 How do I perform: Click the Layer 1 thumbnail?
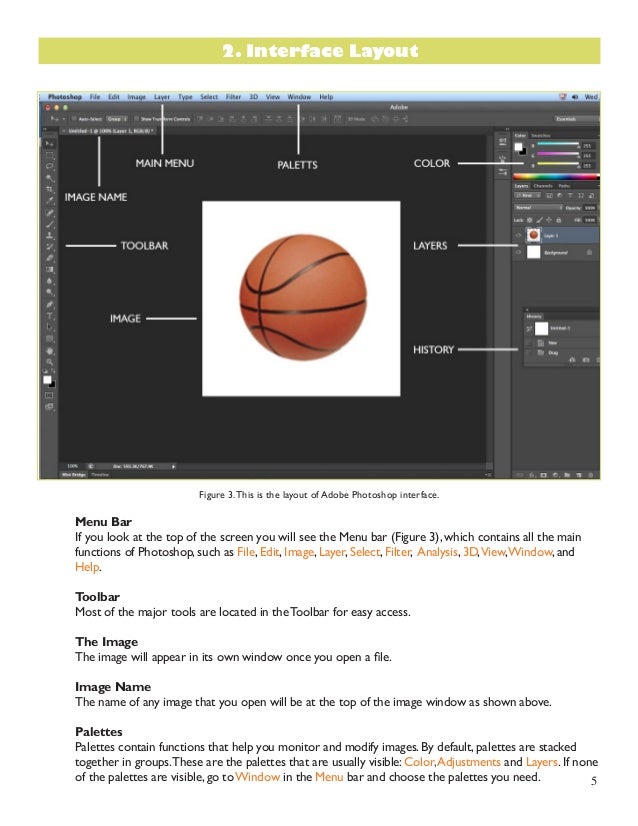pyautogui.click(x=534, y=235)
